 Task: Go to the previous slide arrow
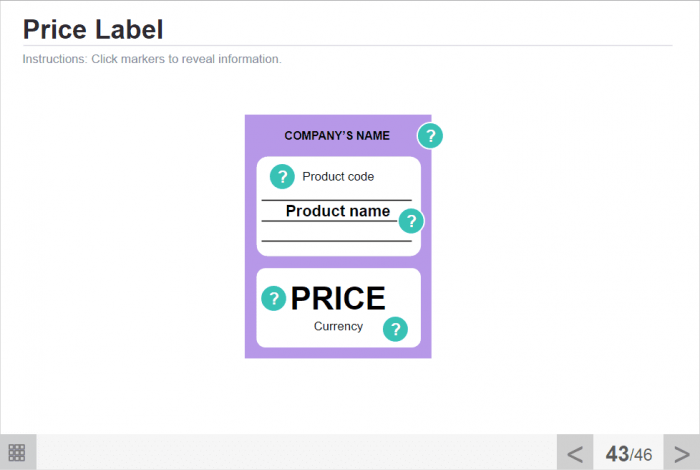[x=575, y=453]
